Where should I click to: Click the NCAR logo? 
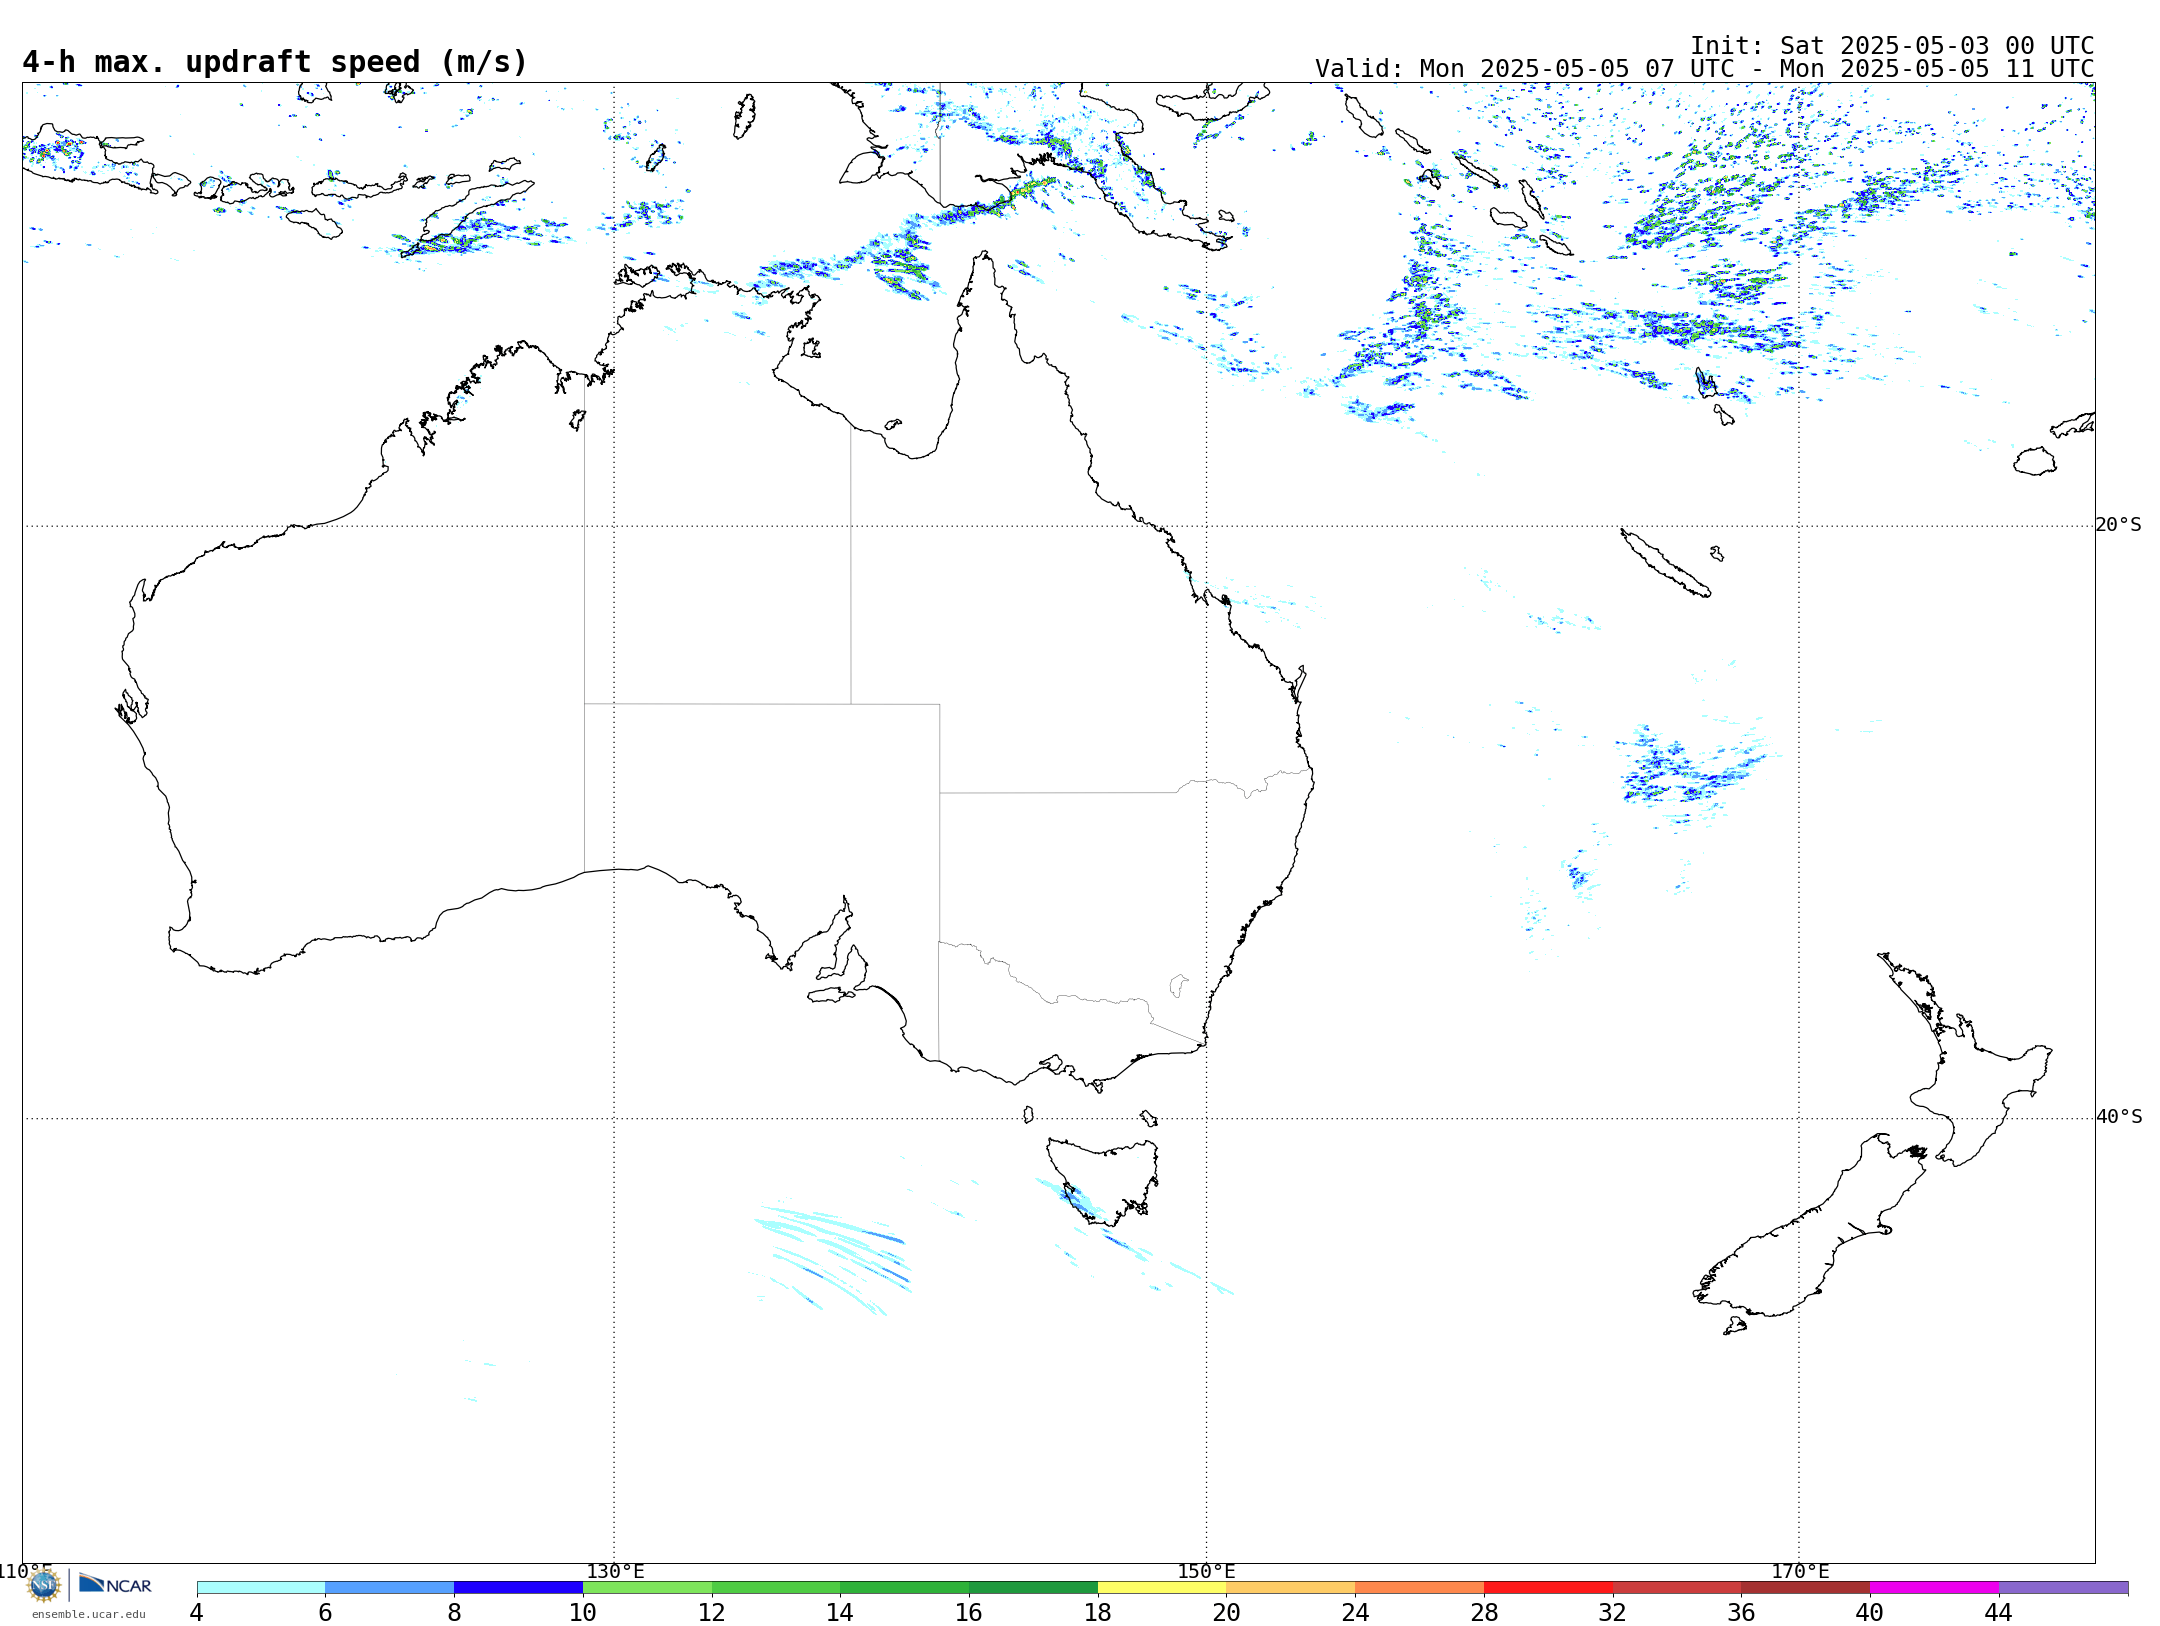pyautogui.click(x=115, y=1584)
